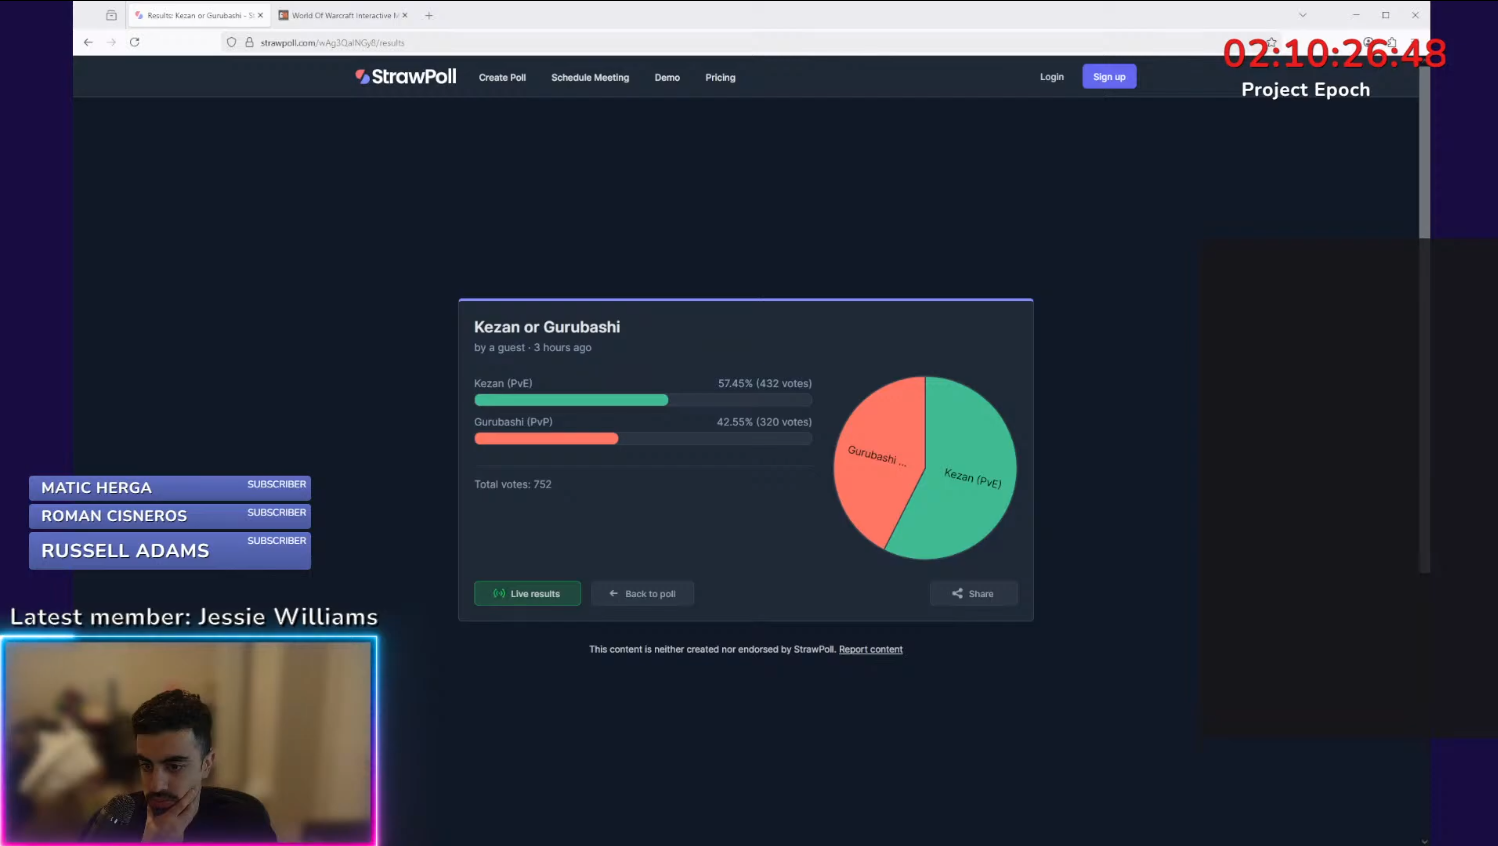
Task: Open the list all tabs dropdown
Action: [1302, 15]
